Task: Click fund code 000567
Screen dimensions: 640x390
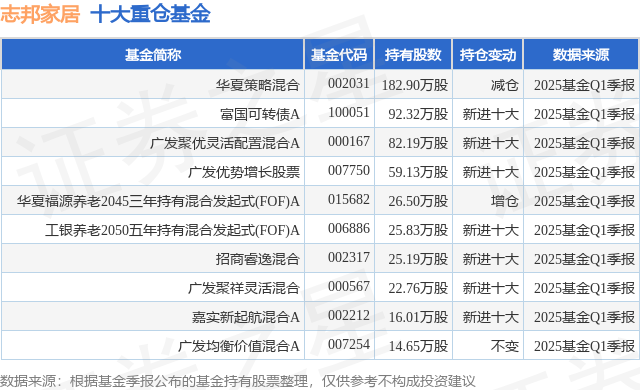Action: pos(349,286)
